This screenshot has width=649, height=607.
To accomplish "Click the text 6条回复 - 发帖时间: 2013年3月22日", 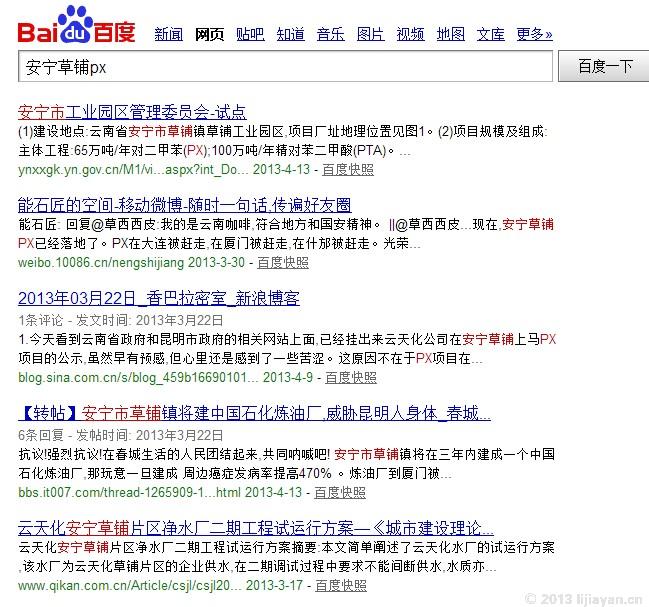I will 120,435.
